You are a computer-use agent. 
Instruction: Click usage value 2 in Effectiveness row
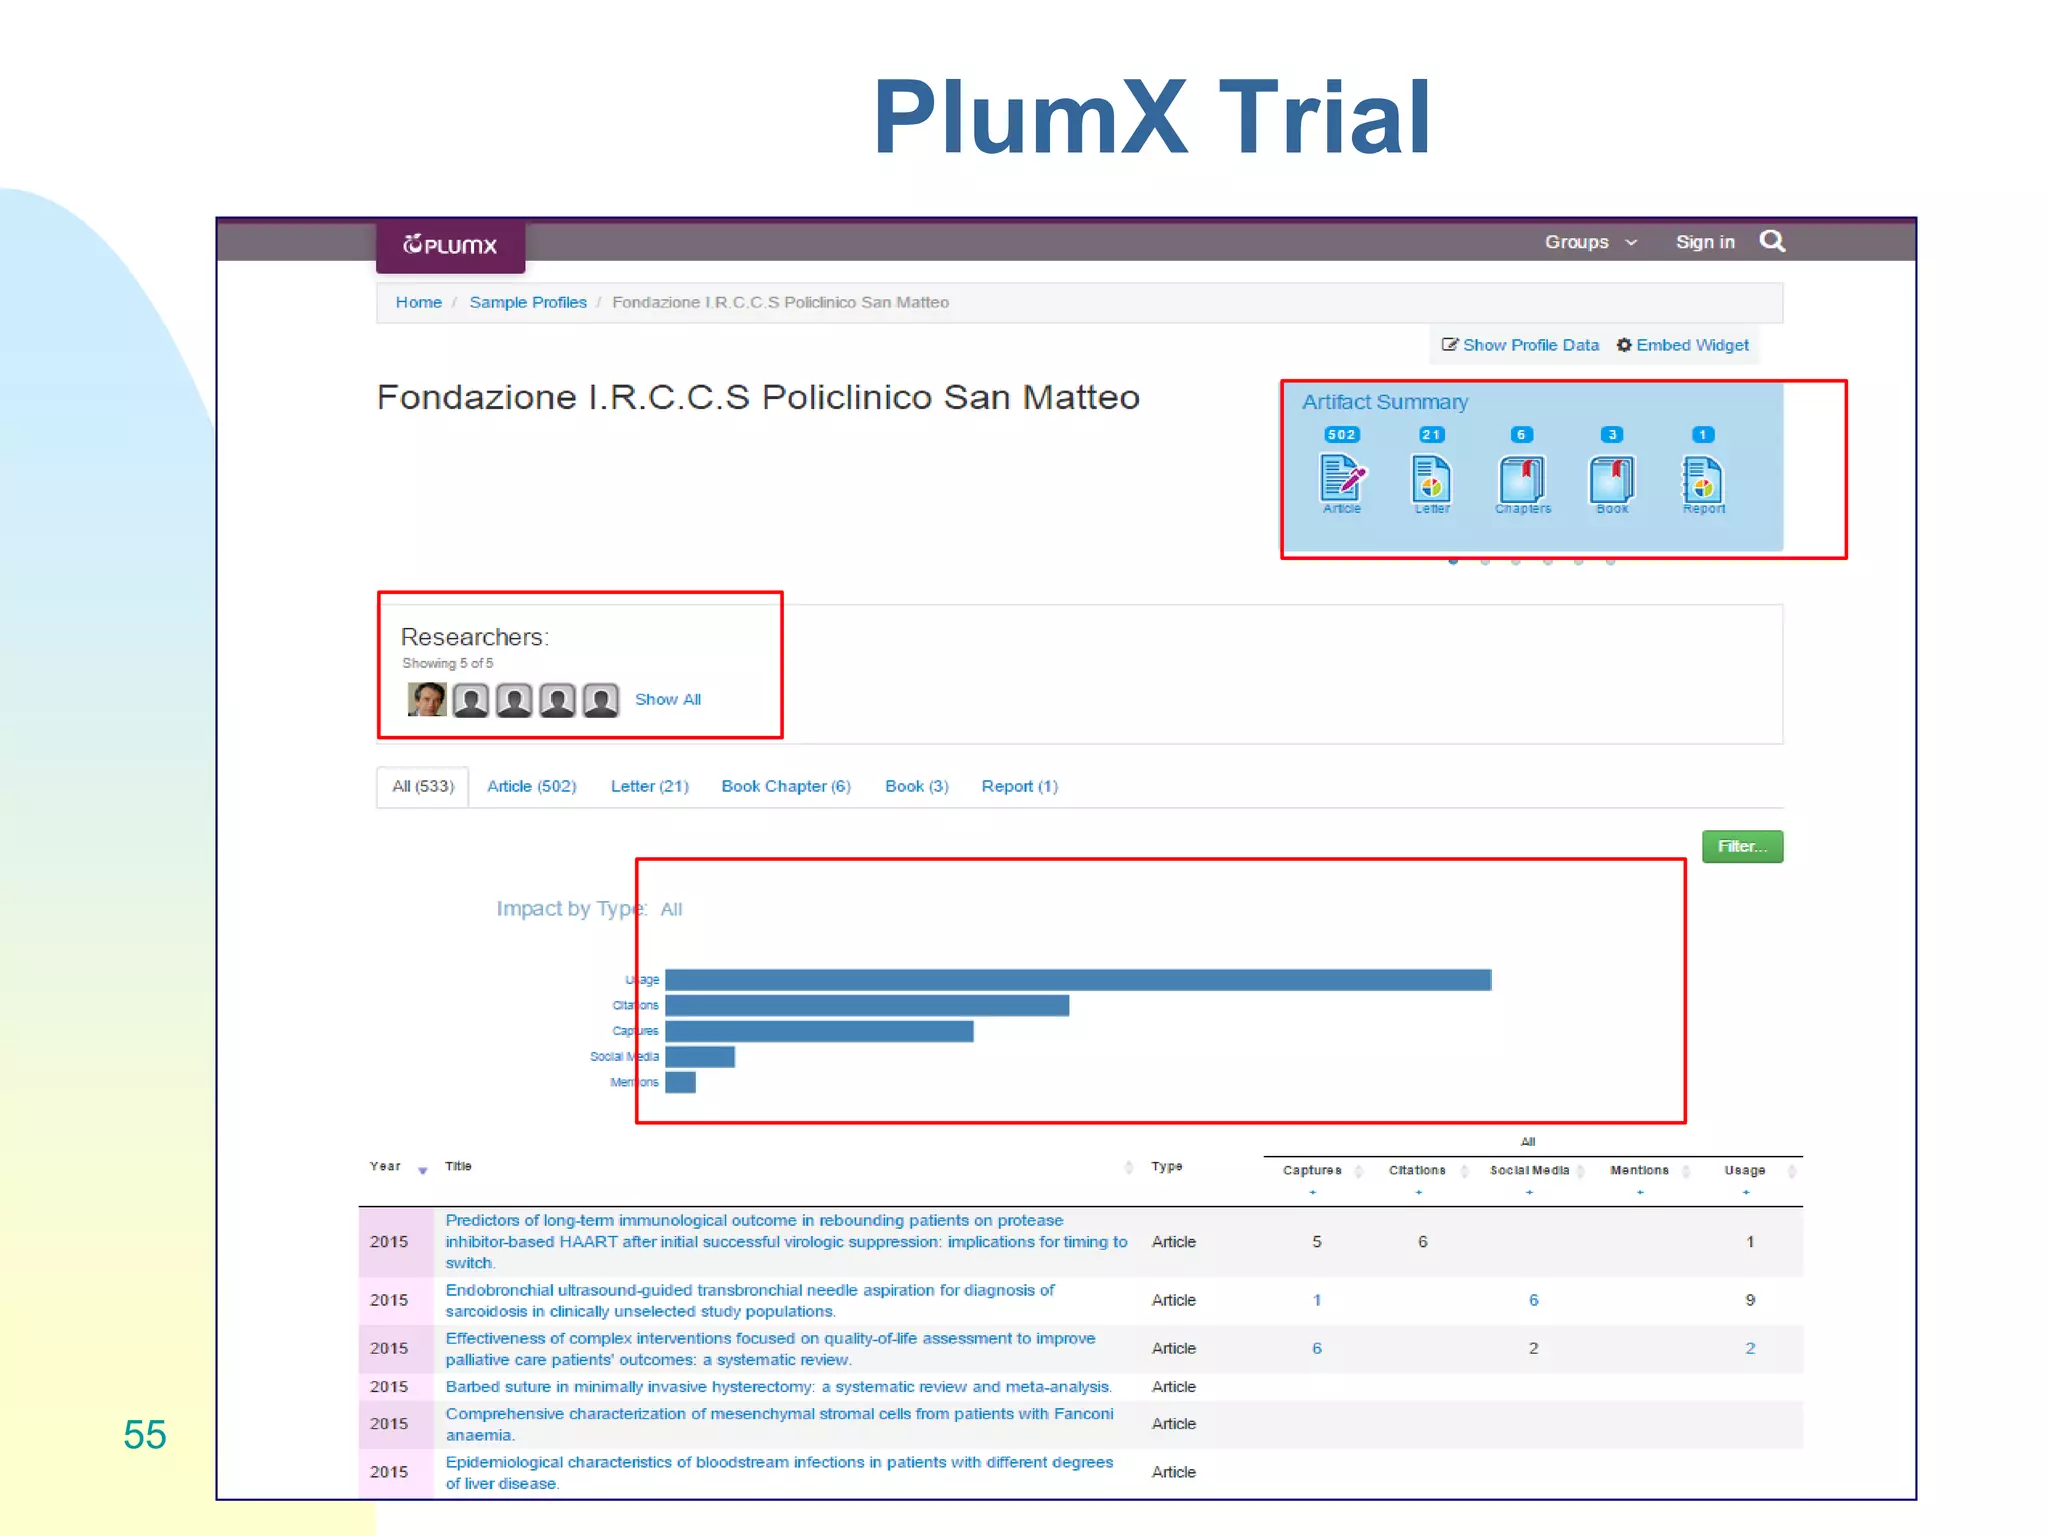[1750, 1348]
